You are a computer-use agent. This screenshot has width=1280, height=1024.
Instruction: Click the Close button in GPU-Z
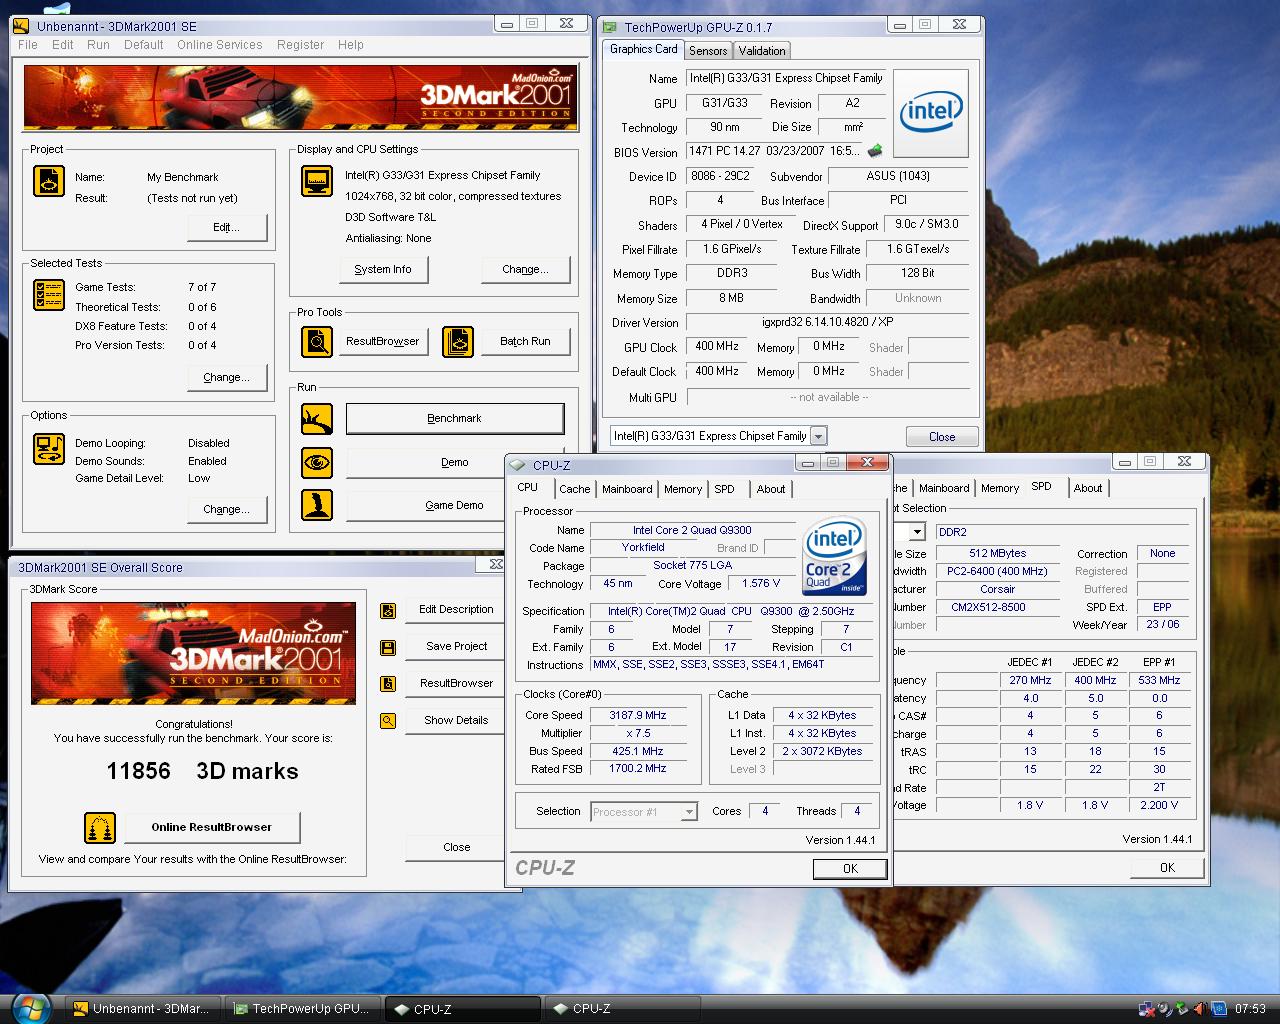(x=942, y=437)
